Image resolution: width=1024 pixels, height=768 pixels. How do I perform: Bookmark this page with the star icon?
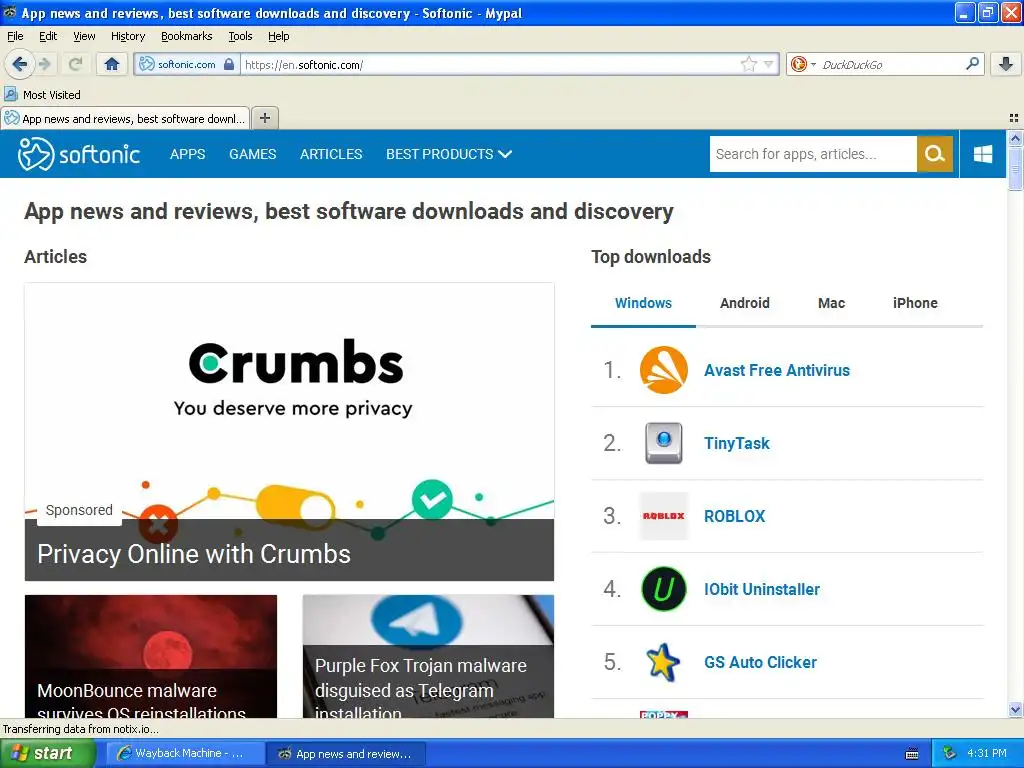(748, 64)
